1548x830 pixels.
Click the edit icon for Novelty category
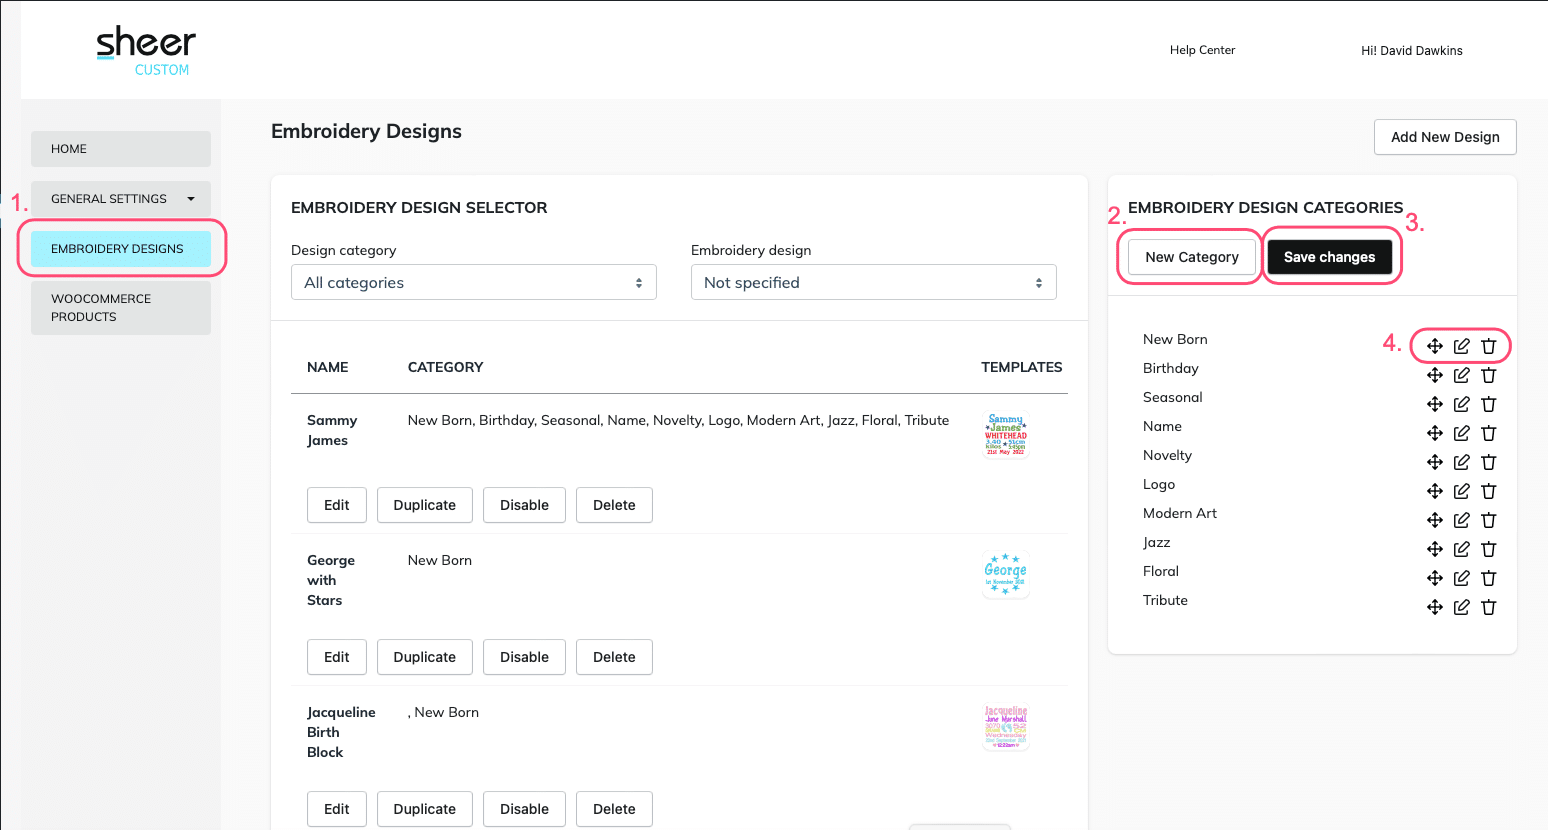point(1461,462)
